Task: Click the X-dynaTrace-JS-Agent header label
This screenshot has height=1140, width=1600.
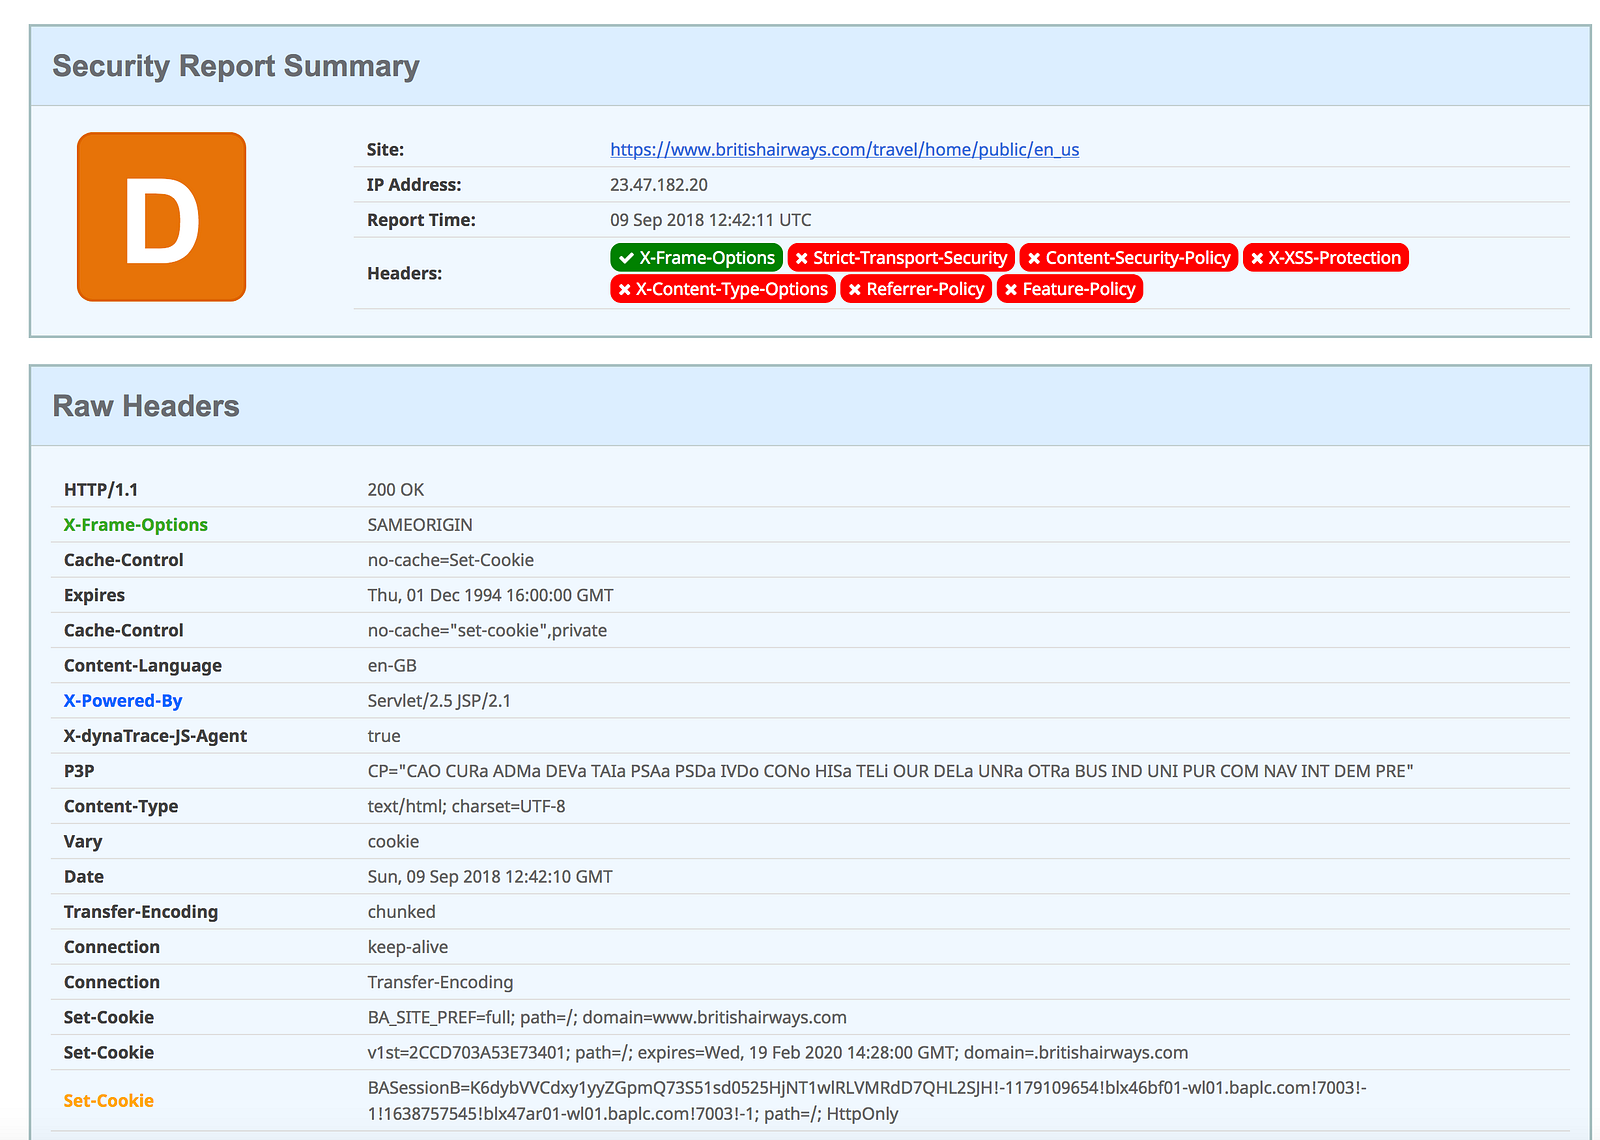Action: [x=155, y=736]
